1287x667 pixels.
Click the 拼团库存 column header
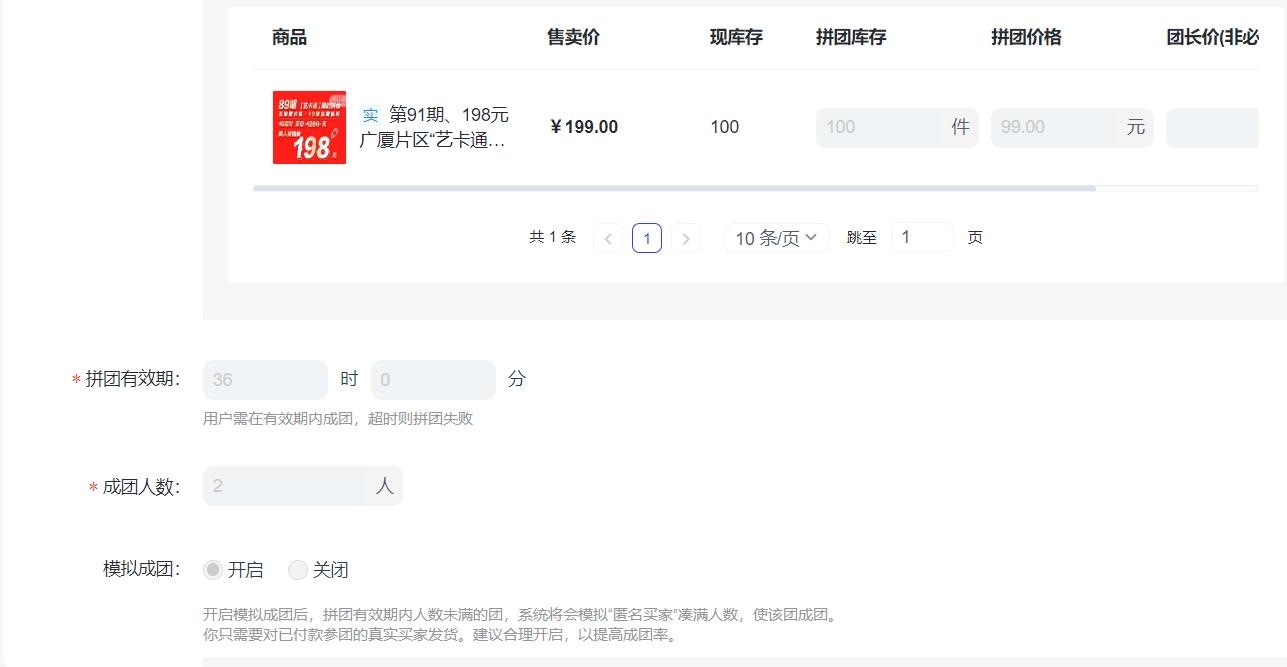coord(851,38)
